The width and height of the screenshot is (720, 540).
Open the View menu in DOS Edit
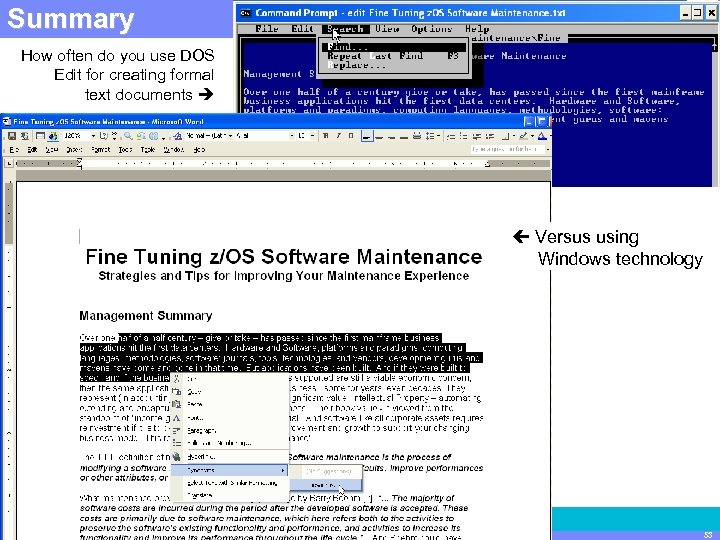tap(387, 29)
